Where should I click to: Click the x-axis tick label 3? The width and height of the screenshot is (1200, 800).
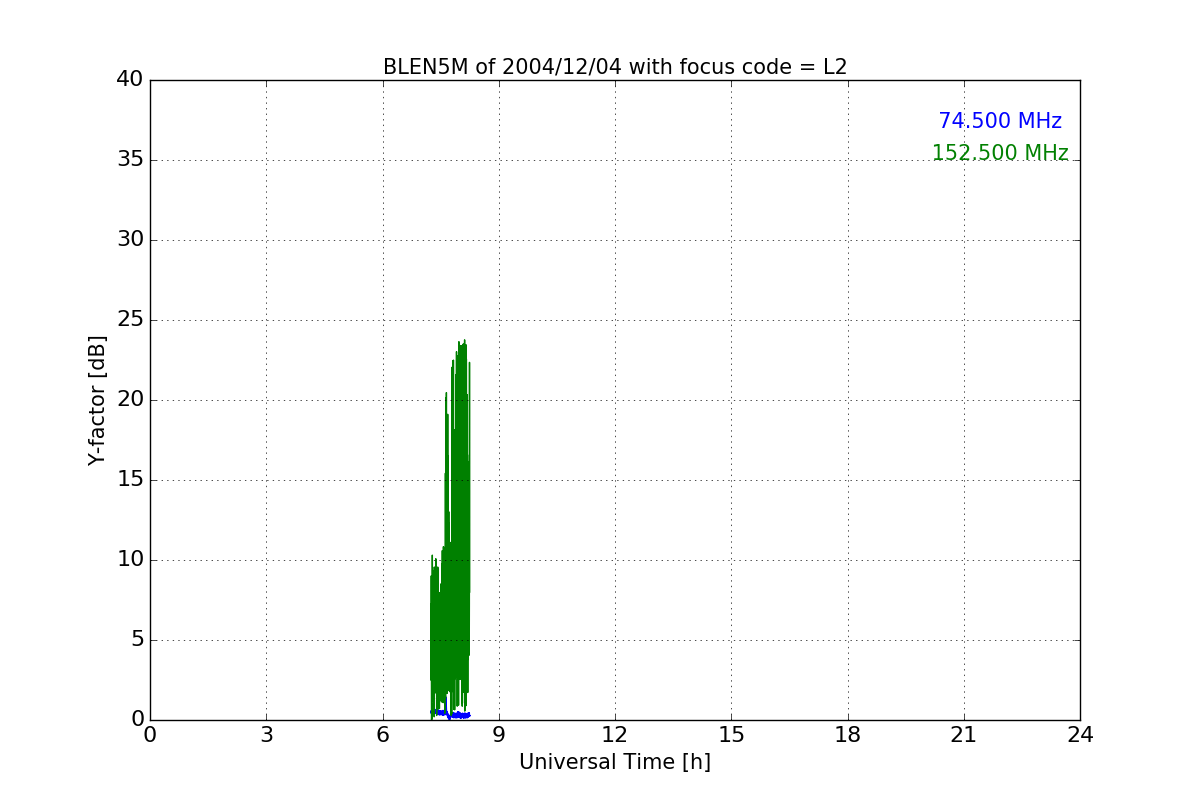(x=266, y=735)
